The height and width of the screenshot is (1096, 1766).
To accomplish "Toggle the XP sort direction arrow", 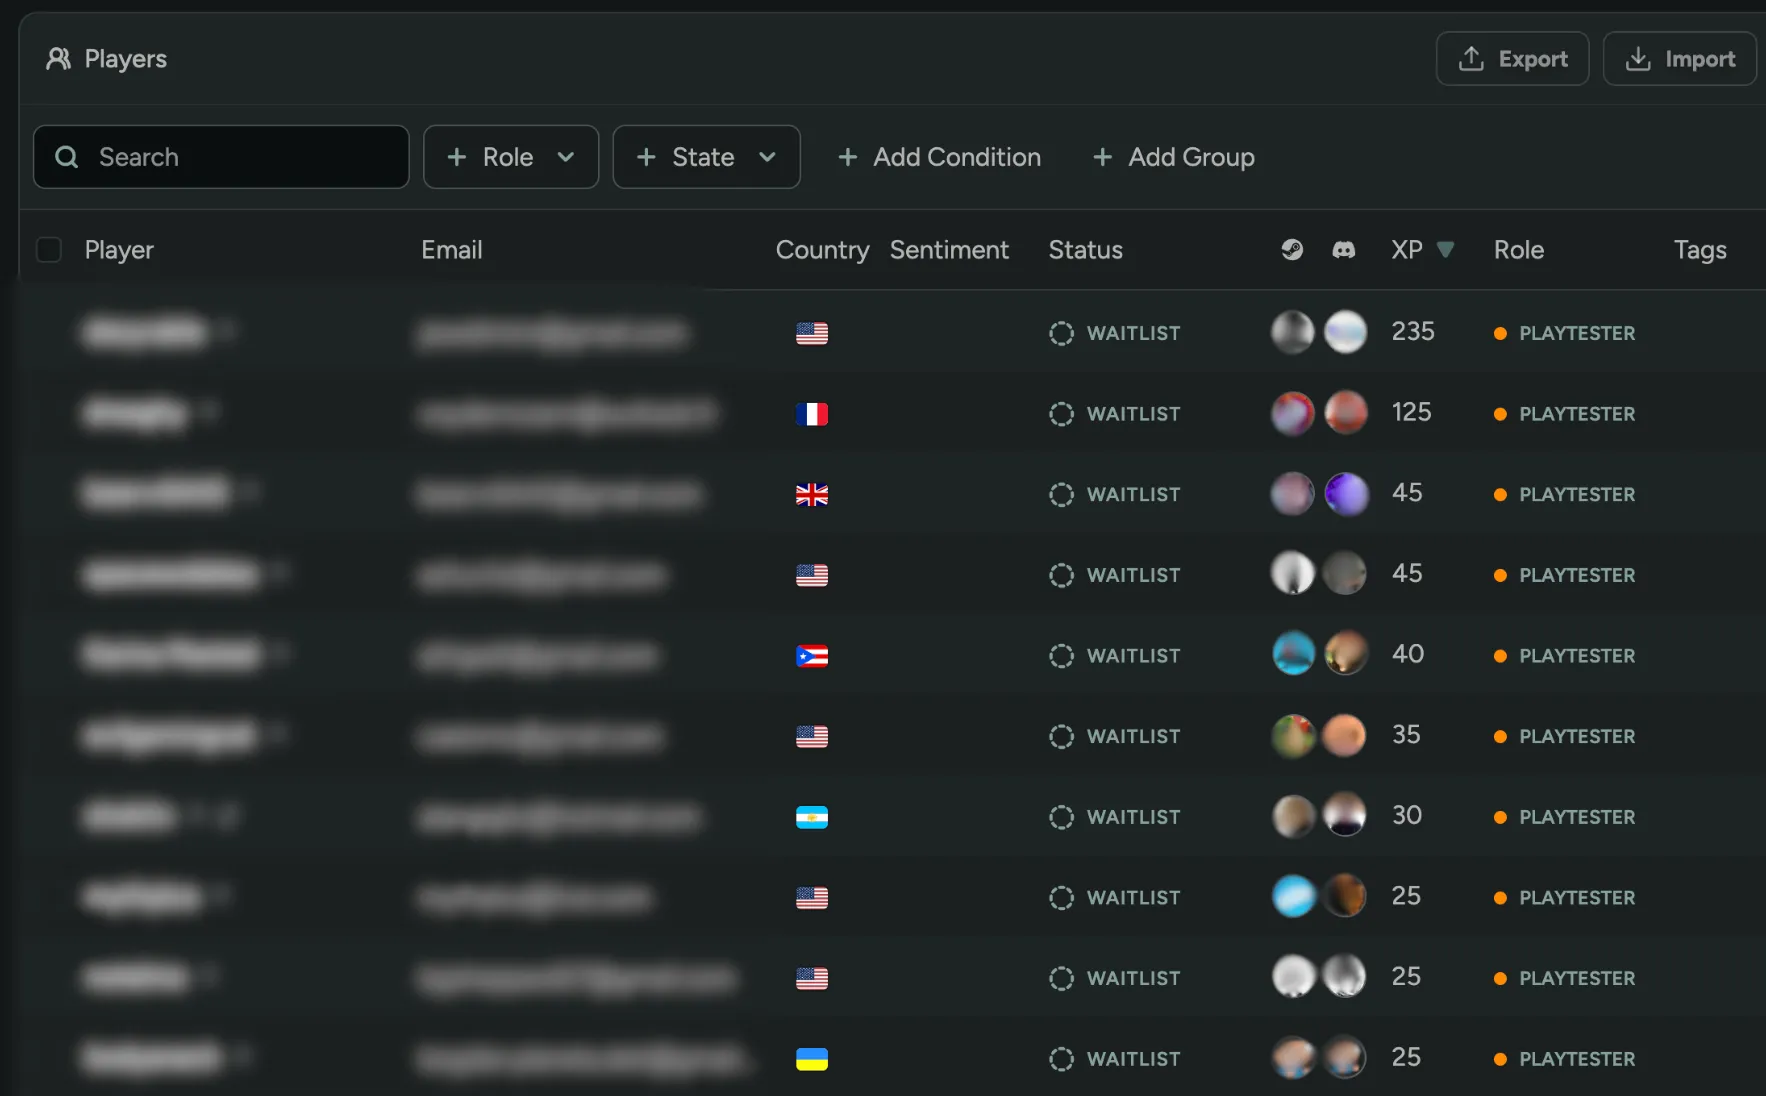I will pos(1447,250).
